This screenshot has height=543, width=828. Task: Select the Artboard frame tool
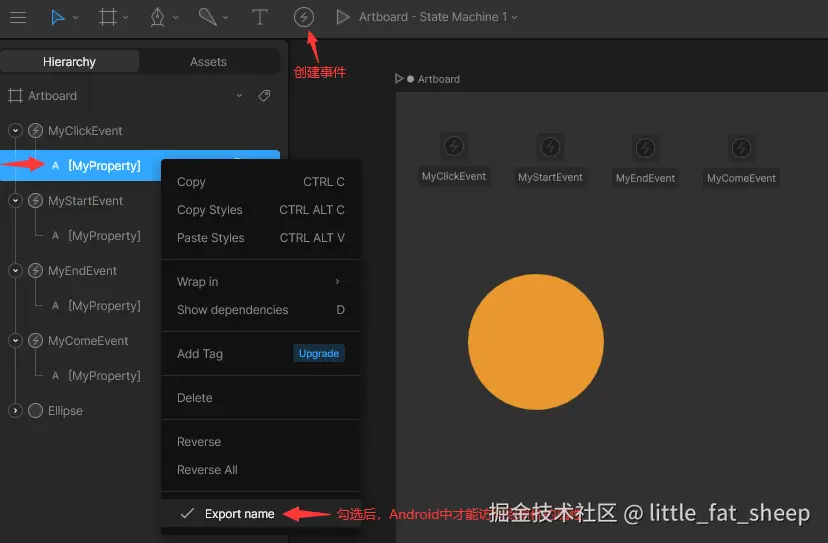(x=108, y=17)
